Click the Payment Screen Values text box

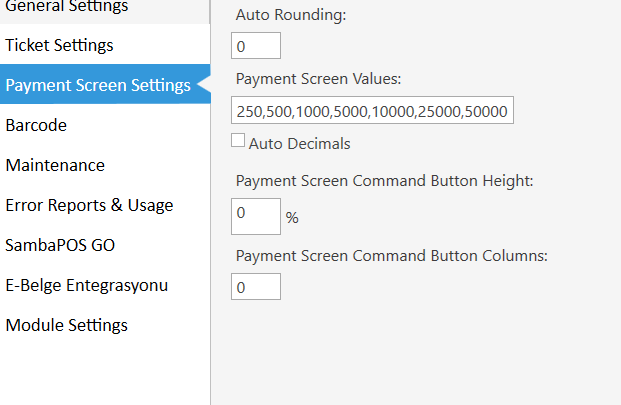click(372, 110)
